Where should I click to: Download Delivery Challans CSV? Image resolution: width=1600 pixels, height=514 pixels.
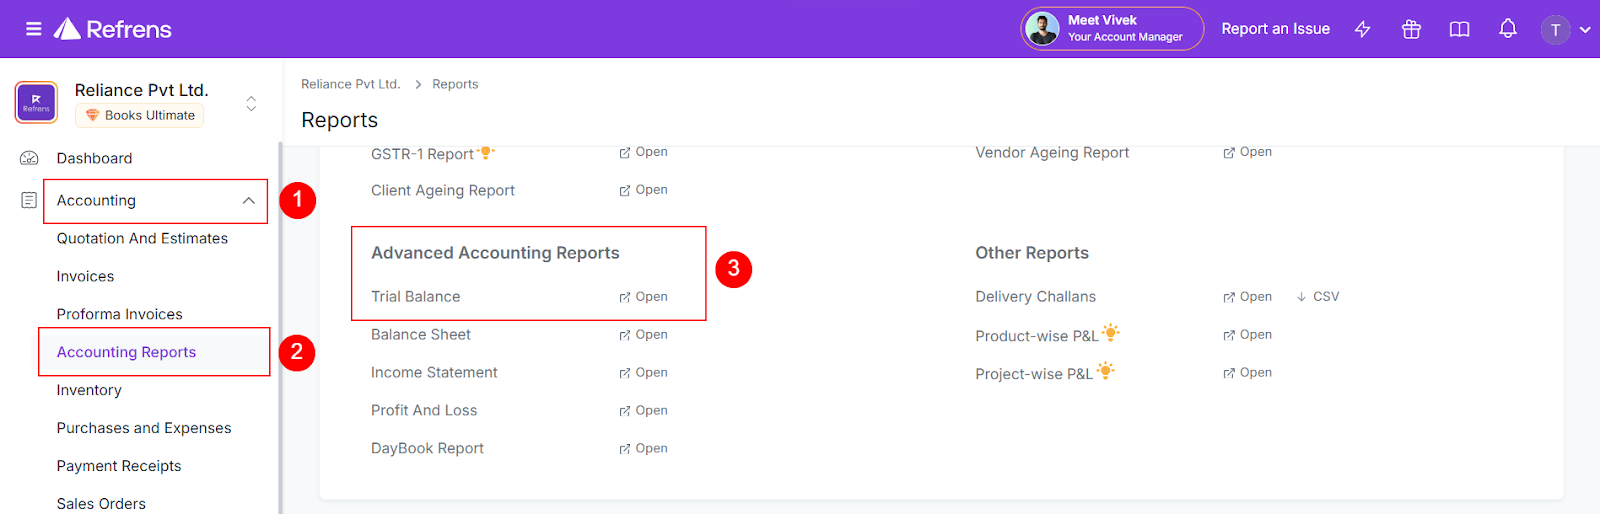tap(1318, 297)
